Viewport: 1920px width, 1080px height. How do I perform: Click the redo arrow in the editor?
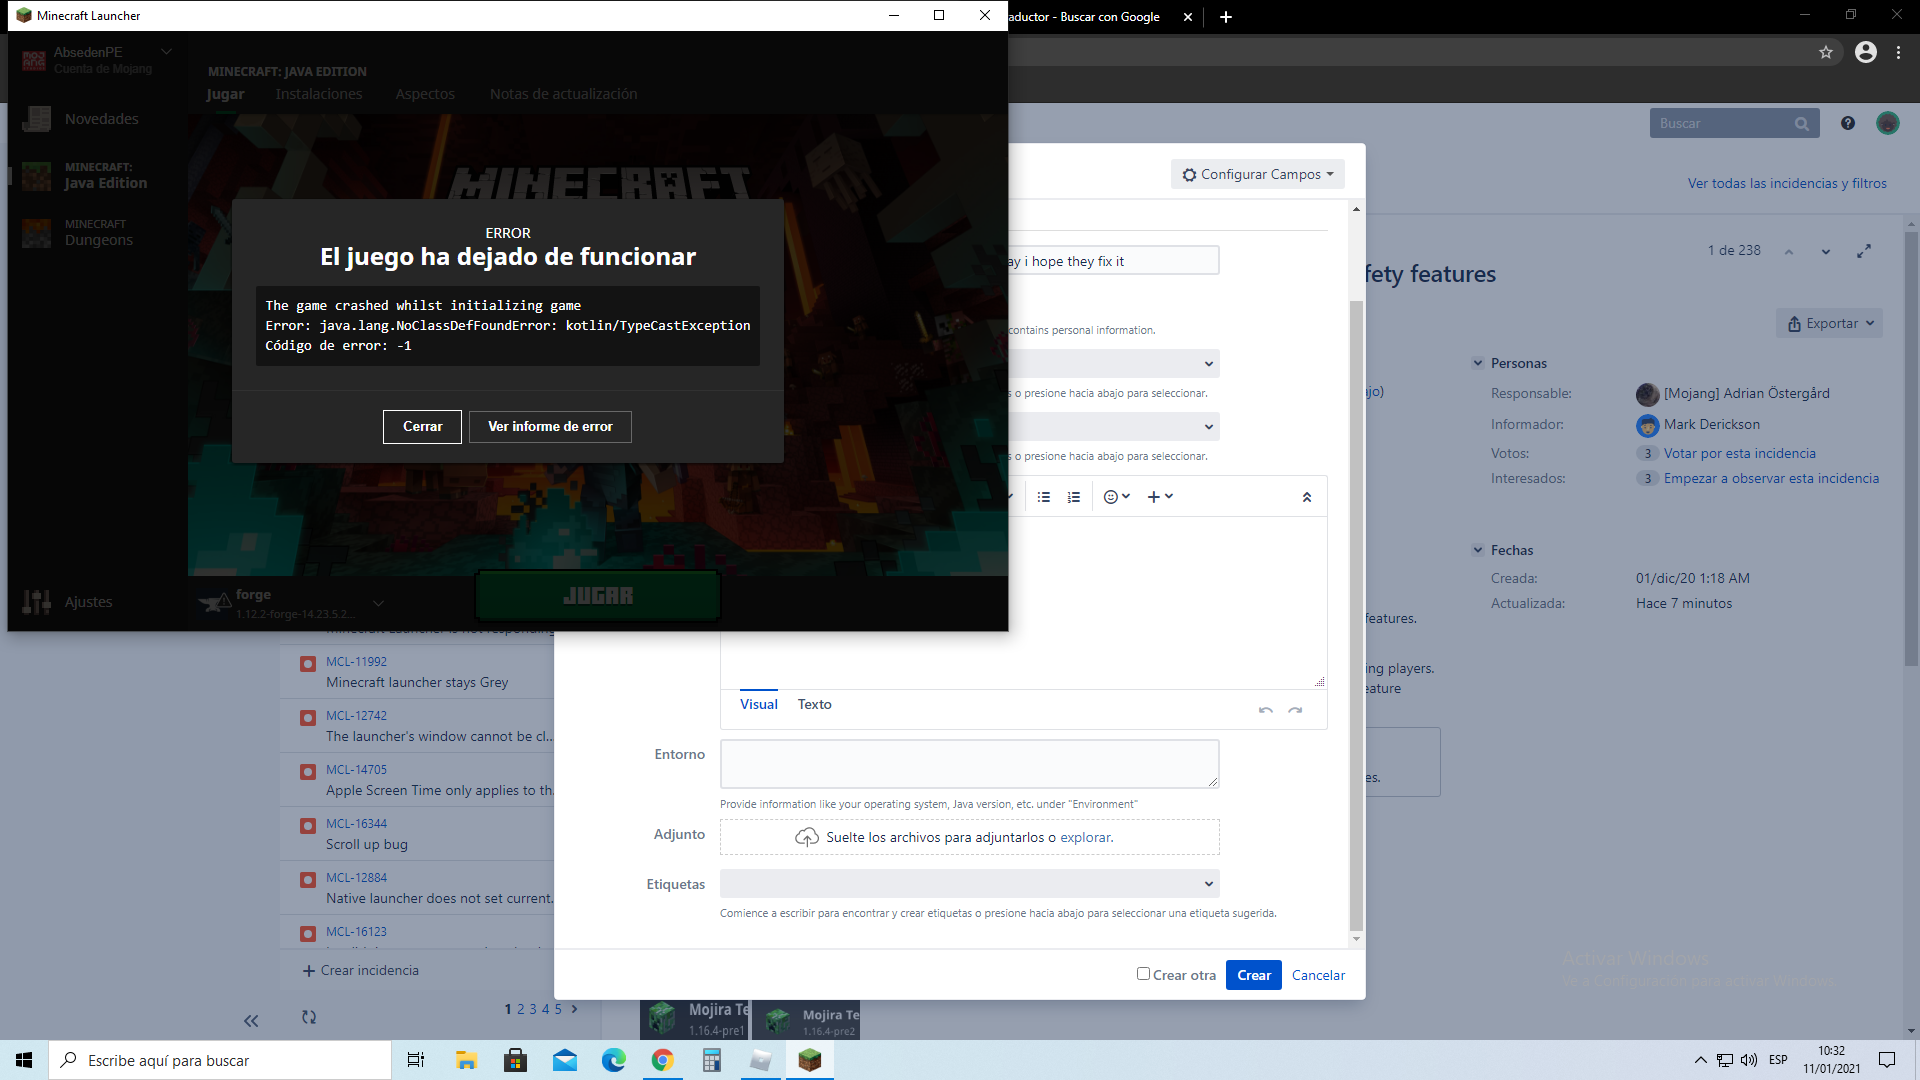1295,710
